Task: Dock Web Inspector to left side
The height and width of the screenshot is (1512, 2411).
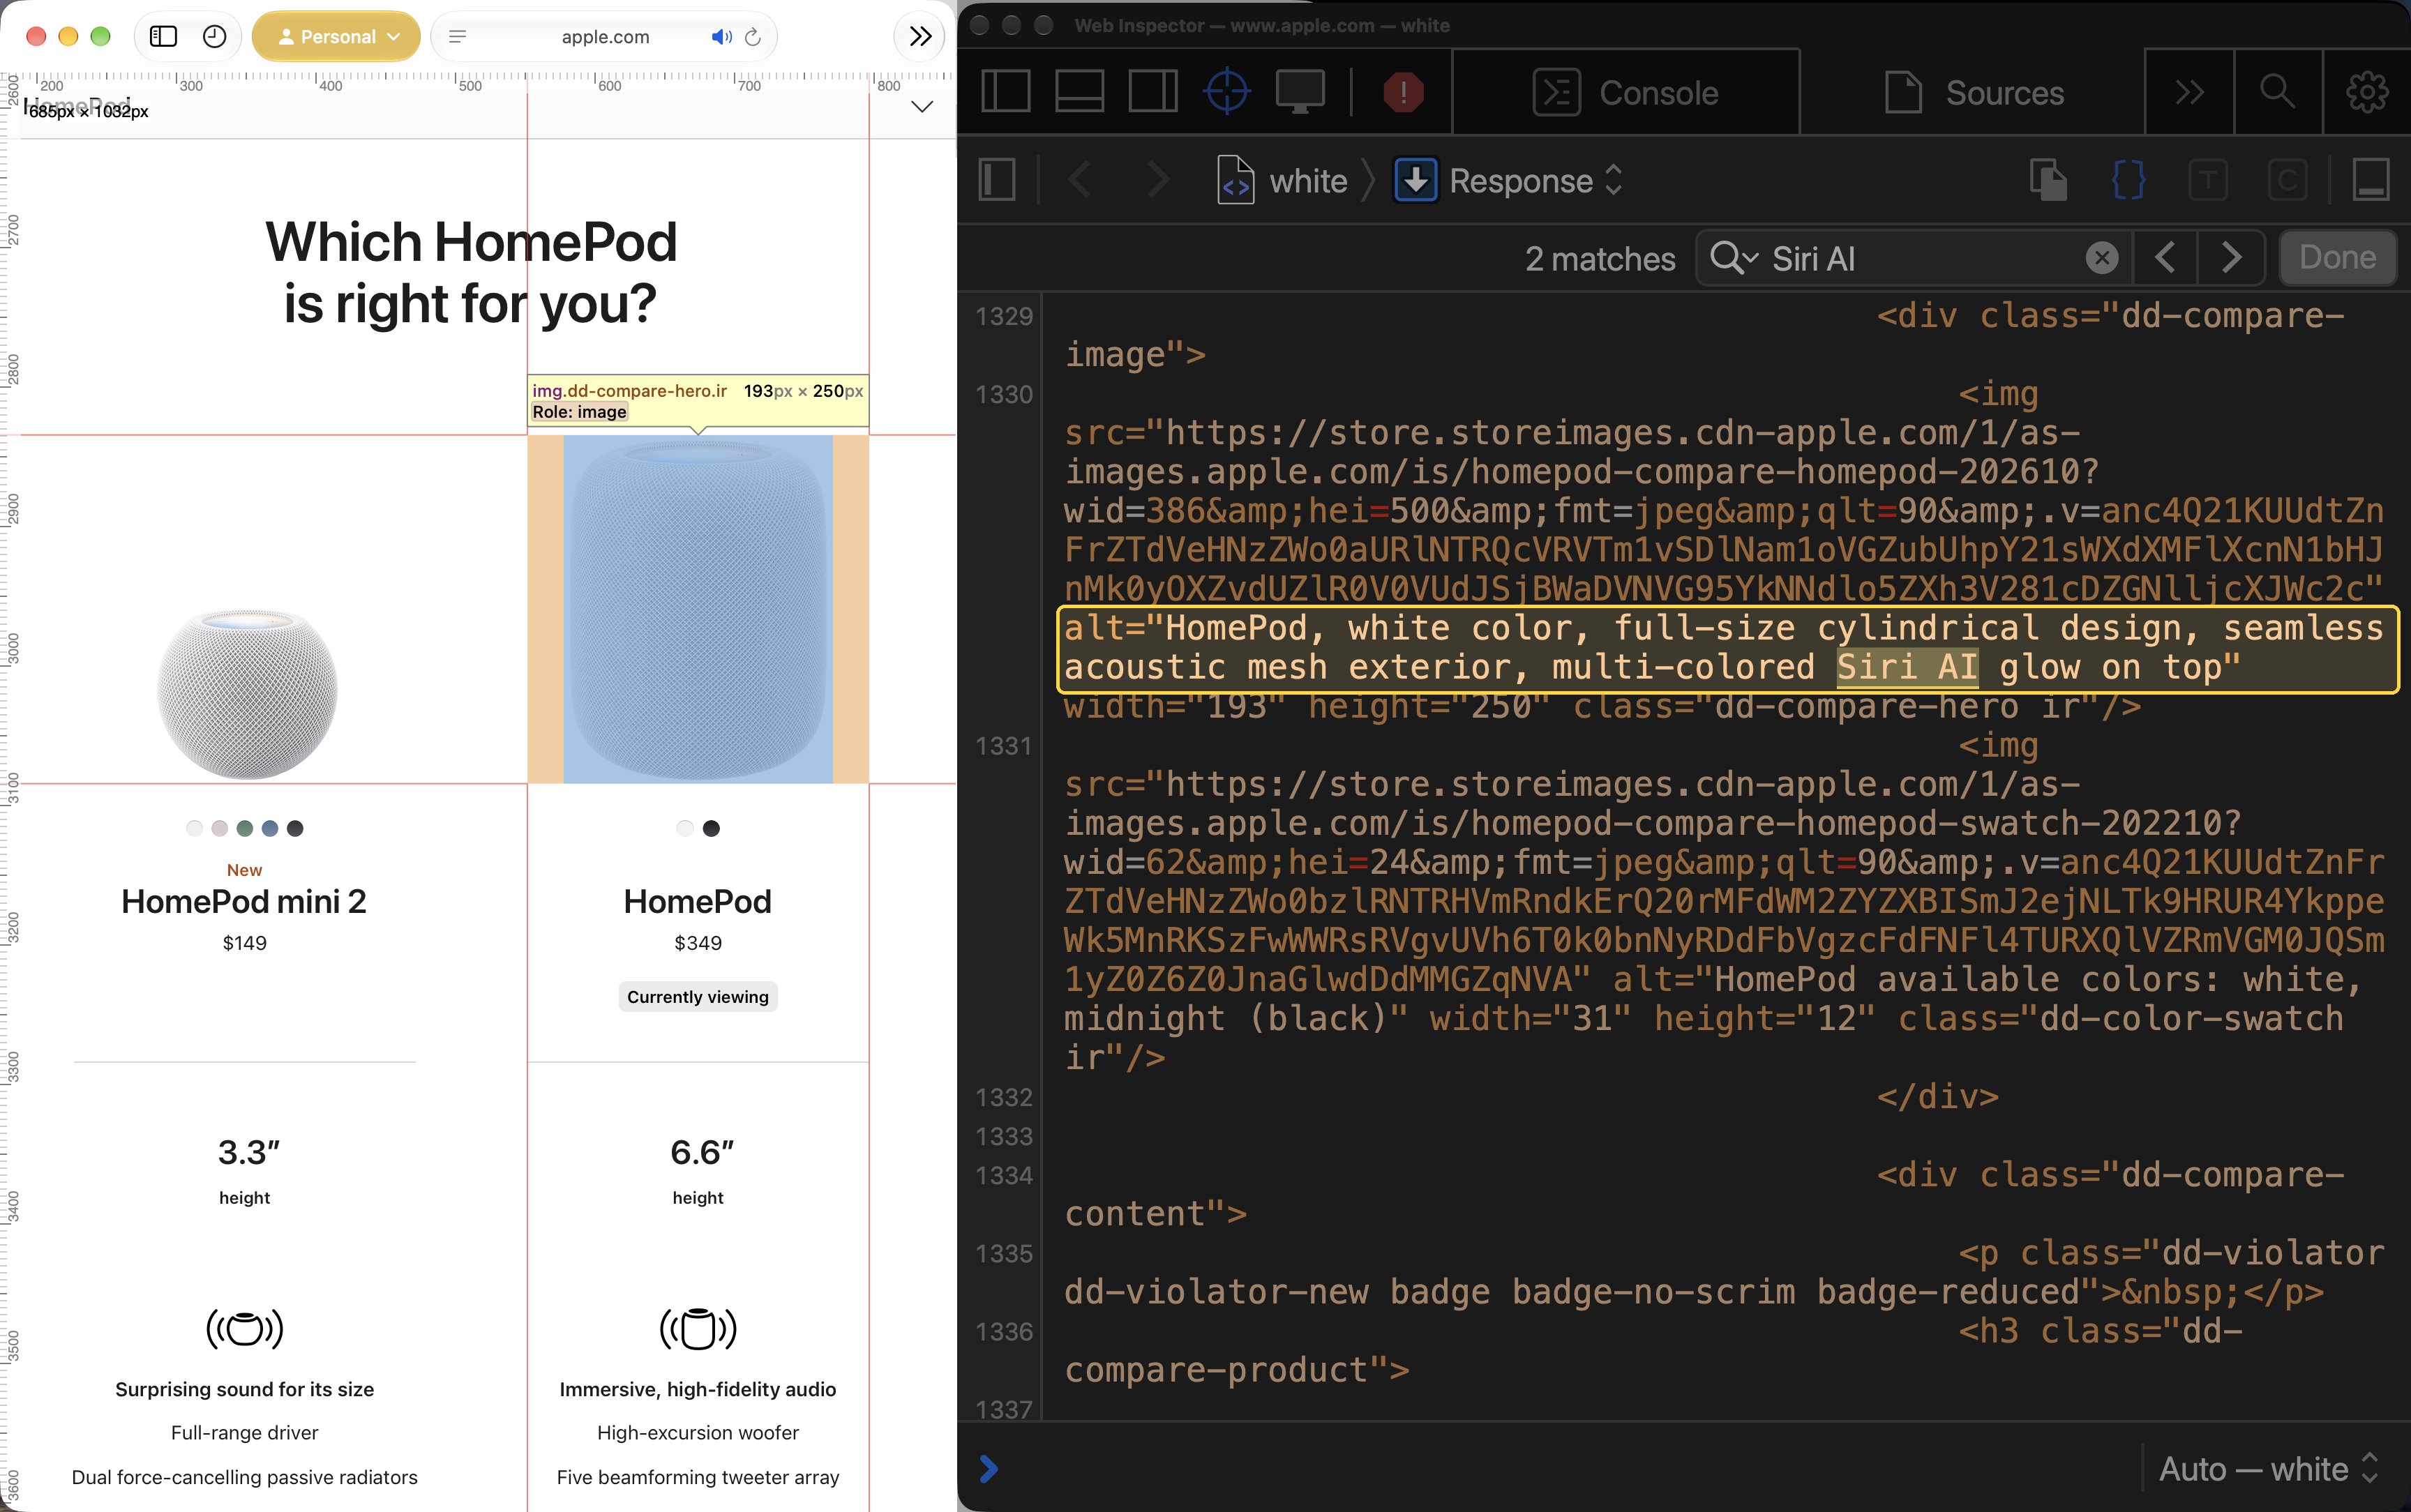Action: point(1006,92)
